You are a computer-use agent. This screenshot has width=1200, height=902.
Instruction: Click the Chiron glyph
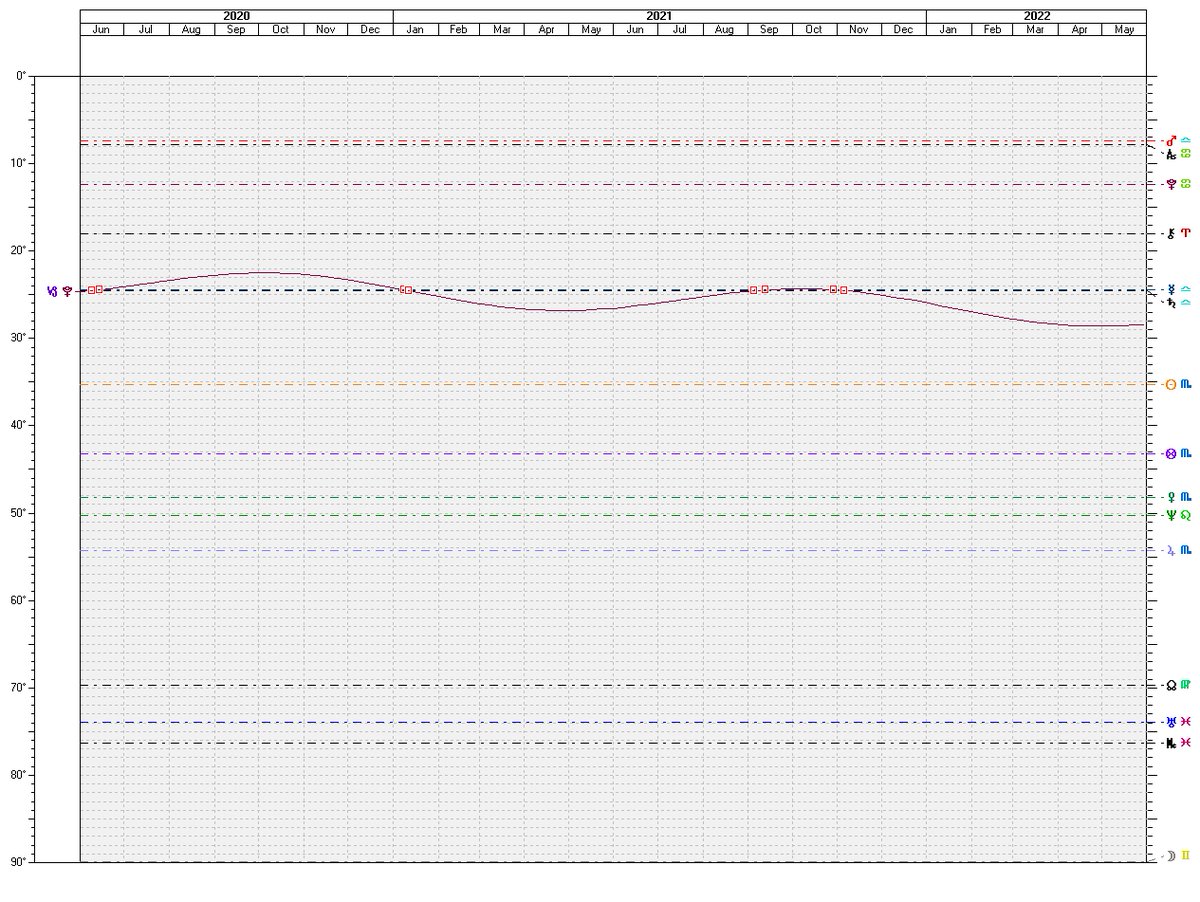(x=1171, y=233)
